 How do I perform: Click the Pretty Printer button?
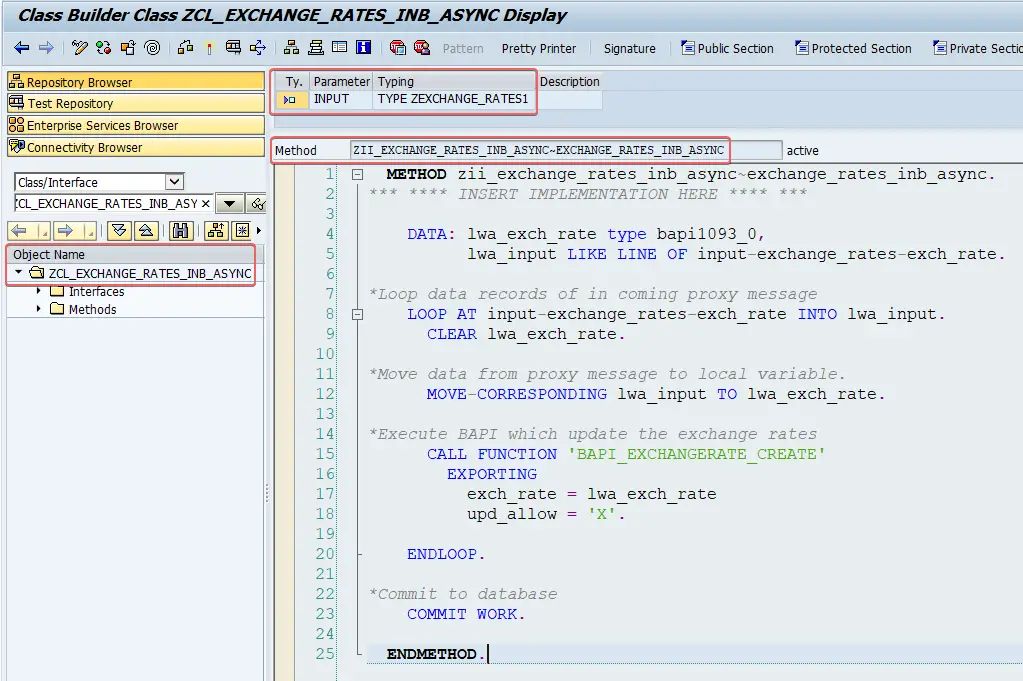[539, 48]
